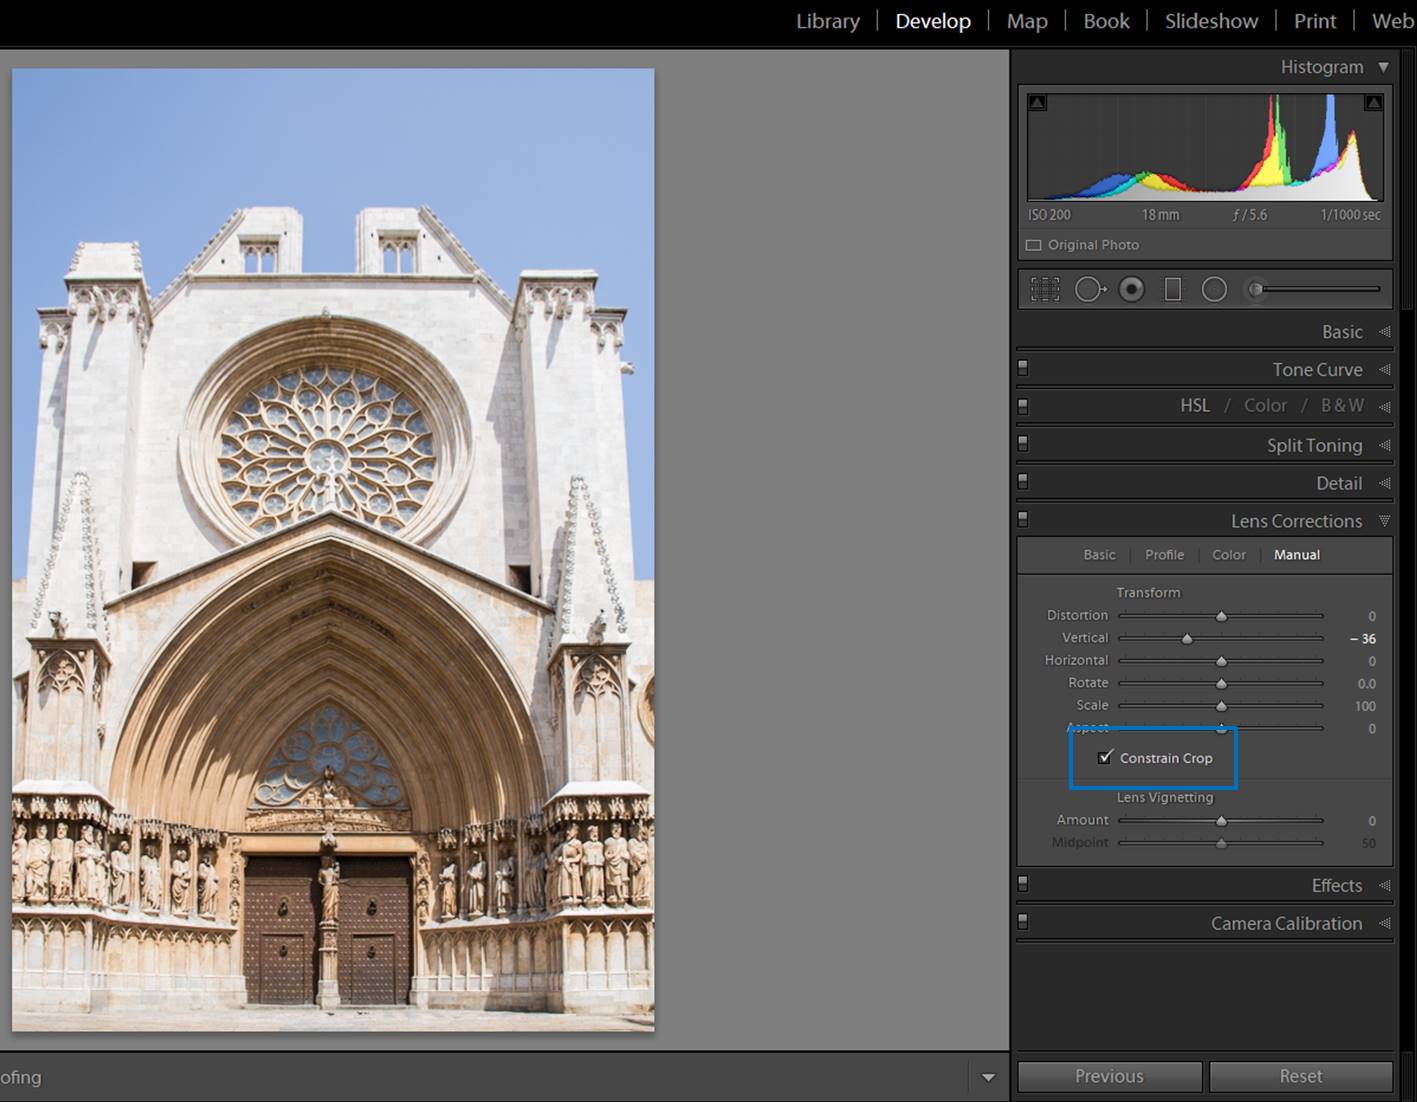This screenshot has width=1417, height=1102.
Task: Click the Scale slider handle
Action: 1221,706
